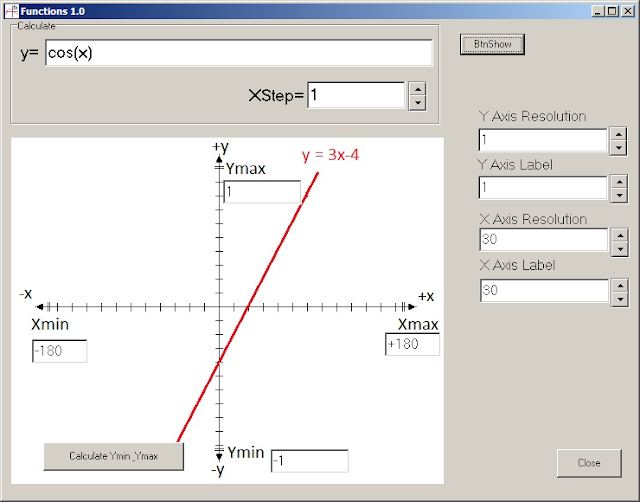Click the Close button
The image size is (640, 502).
(x=589, y=463)
